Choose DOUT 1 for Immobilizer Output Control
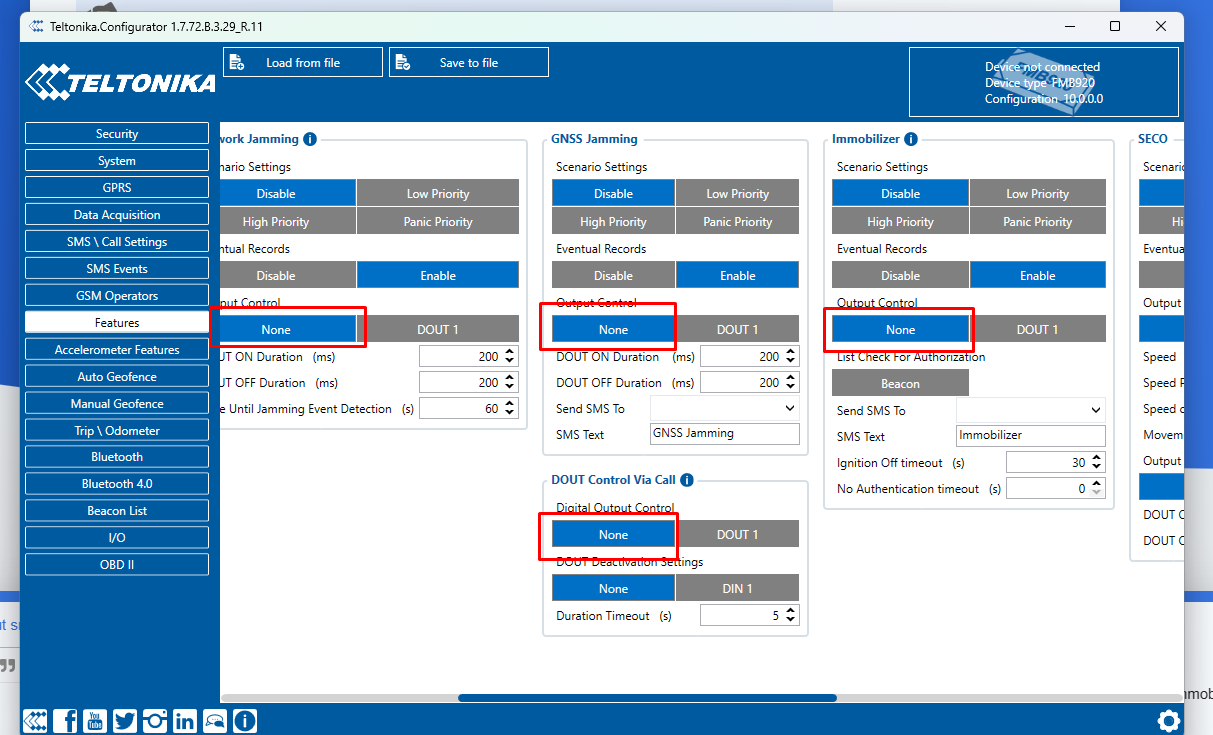1213x735 pixels. 1037,330
